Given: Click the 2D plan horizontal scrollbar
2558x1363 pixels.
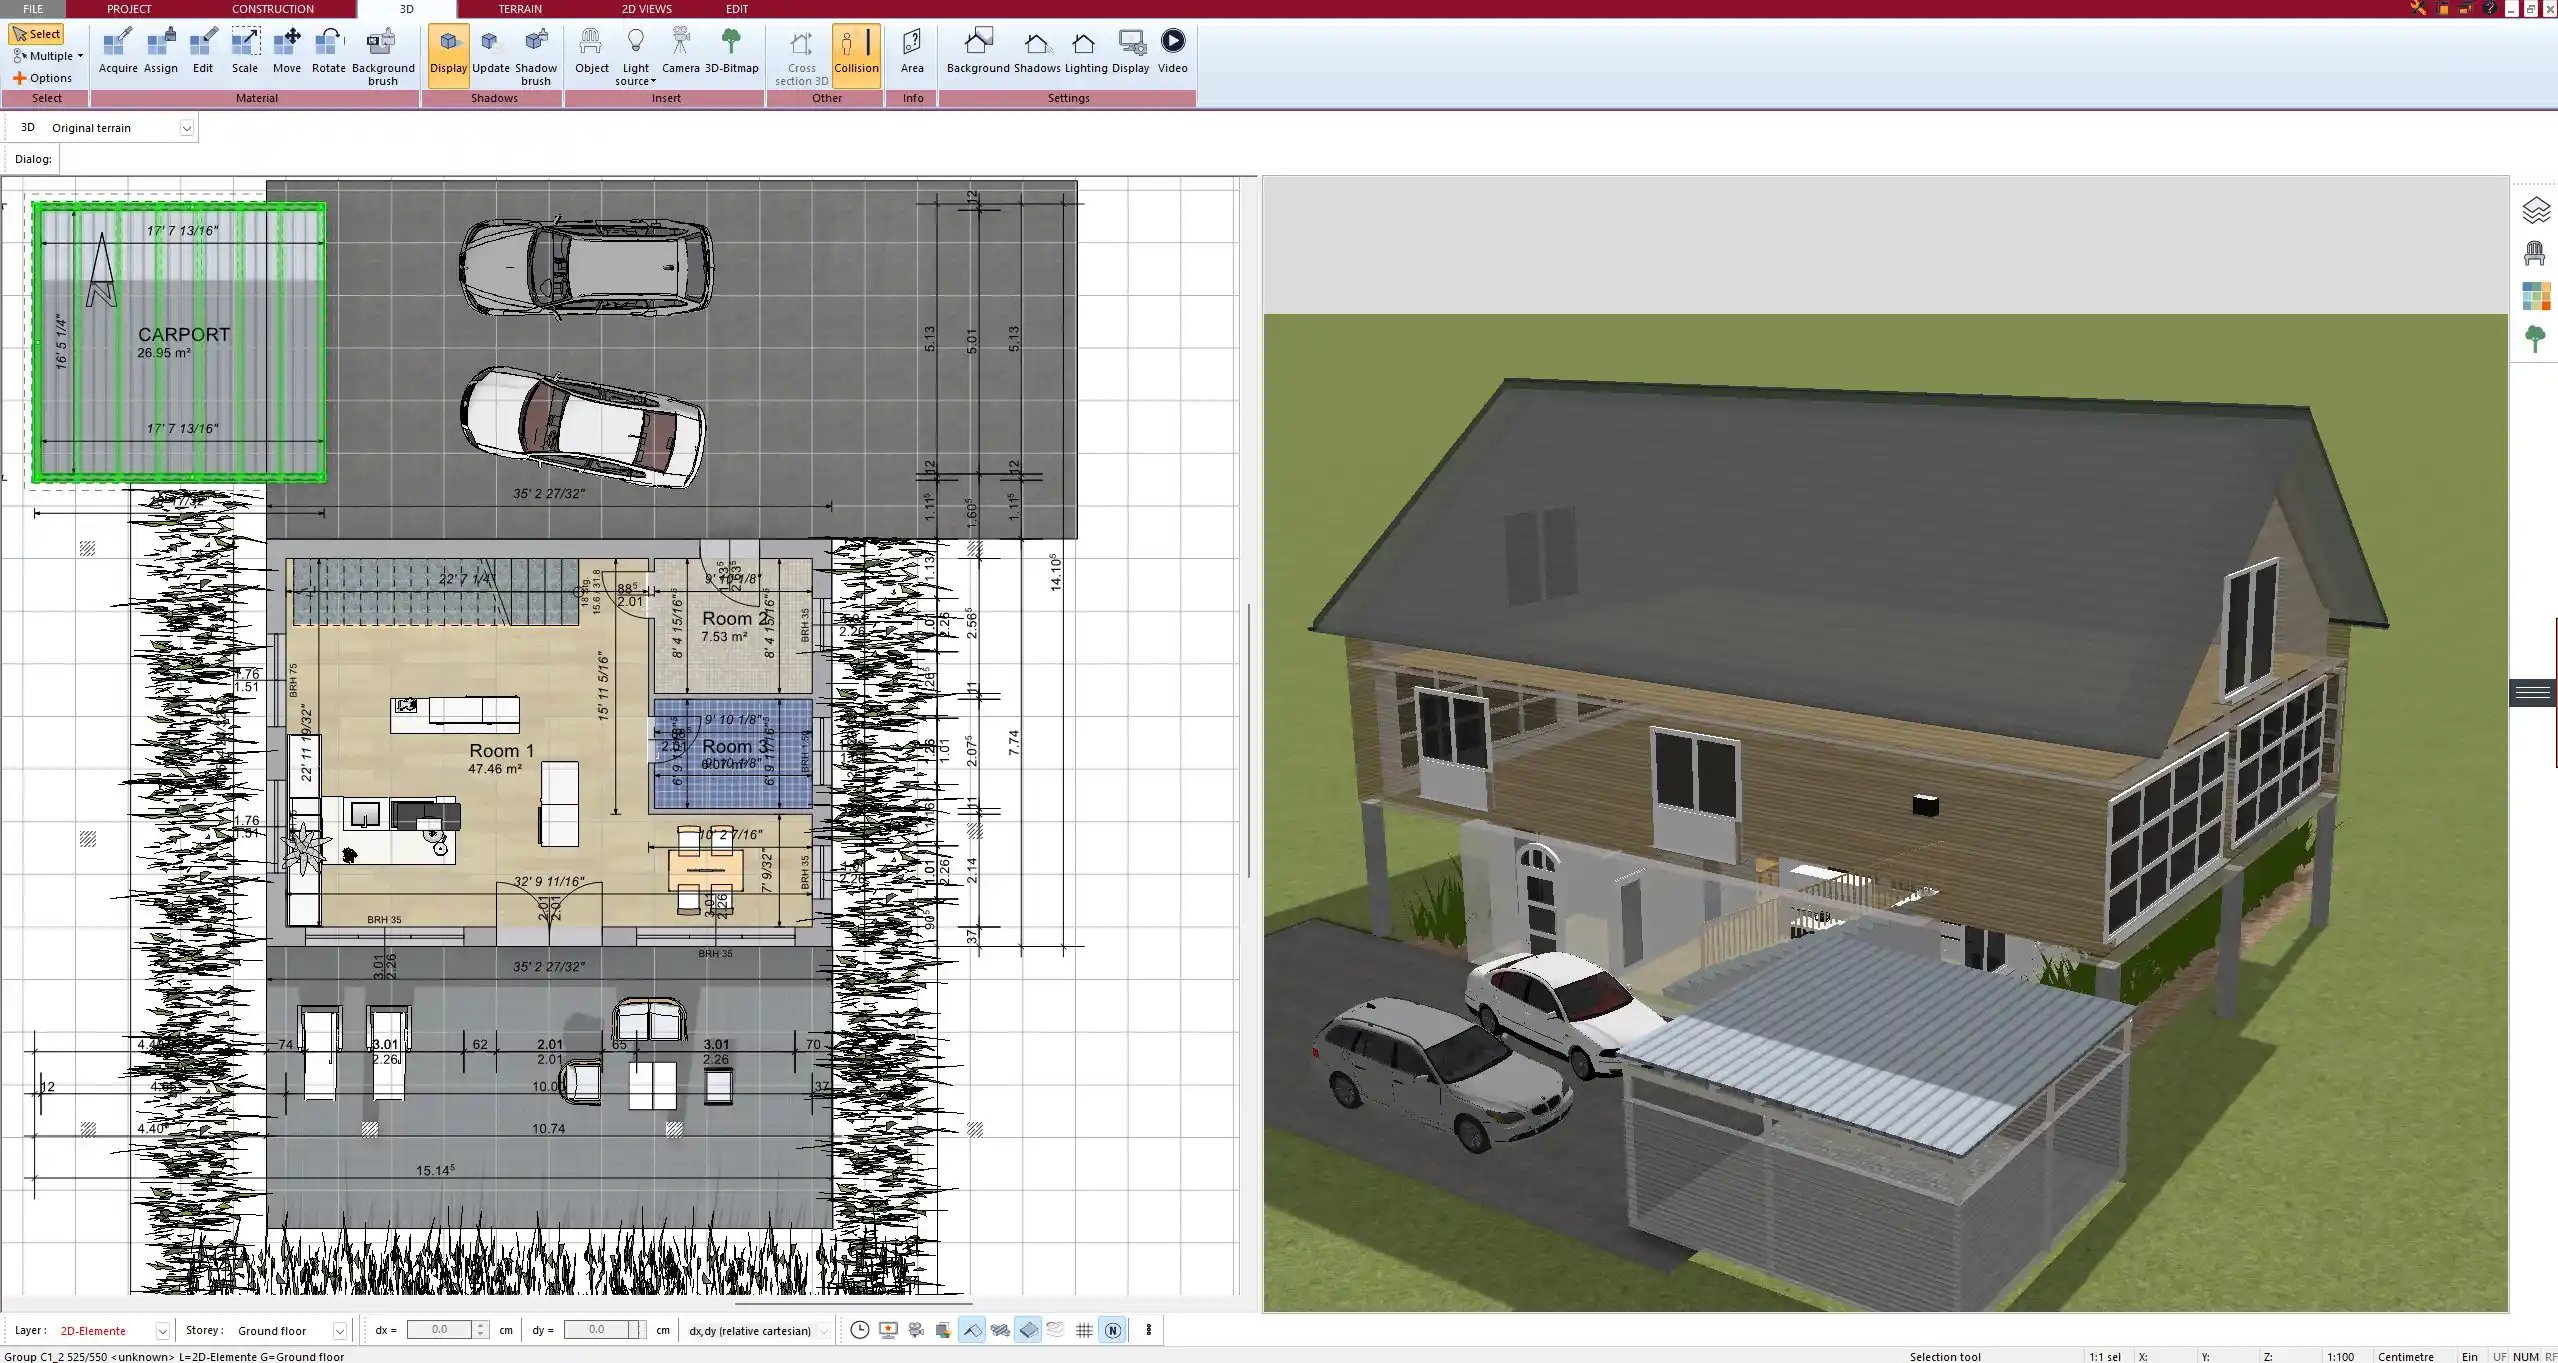Looking at the screenshot, I should (854, 1303).
